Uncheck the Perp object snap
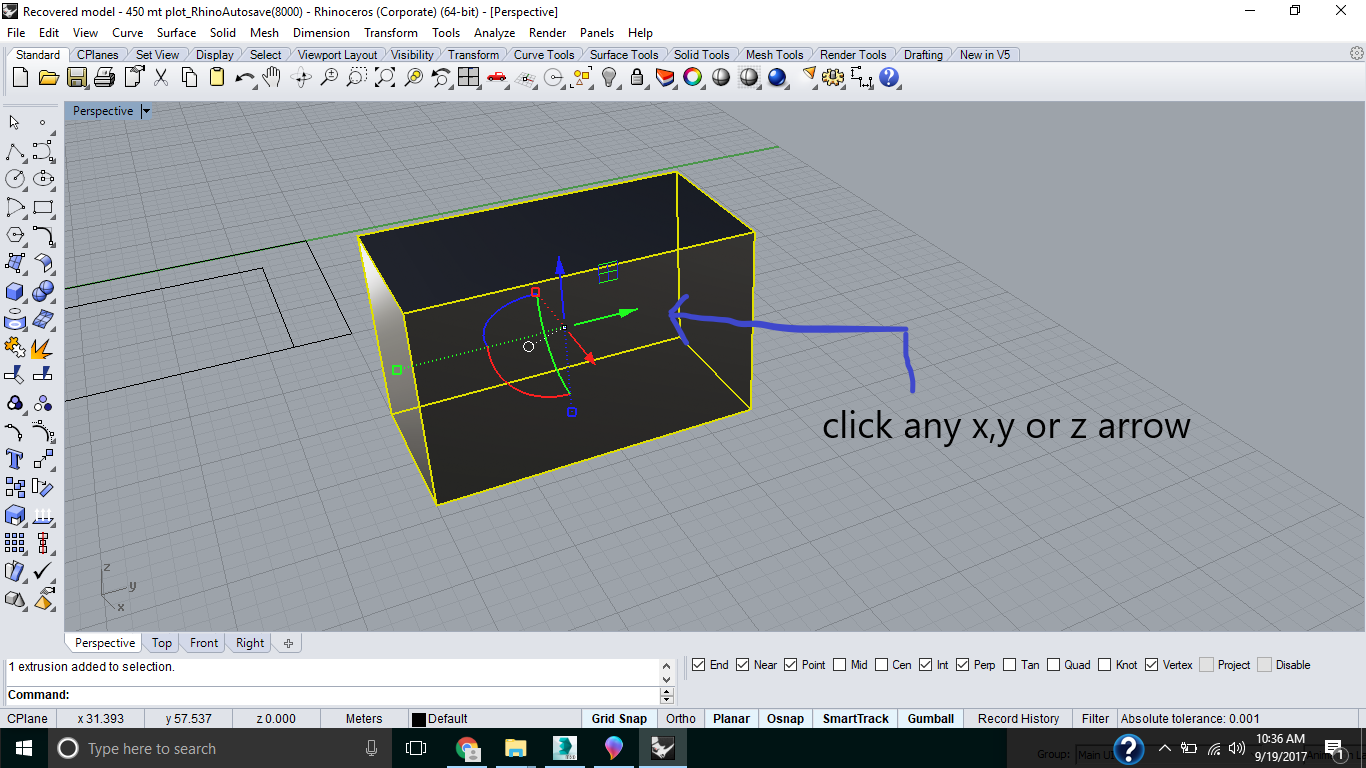This screenshot has width=1366, height=768. click(x=963, y=665)
